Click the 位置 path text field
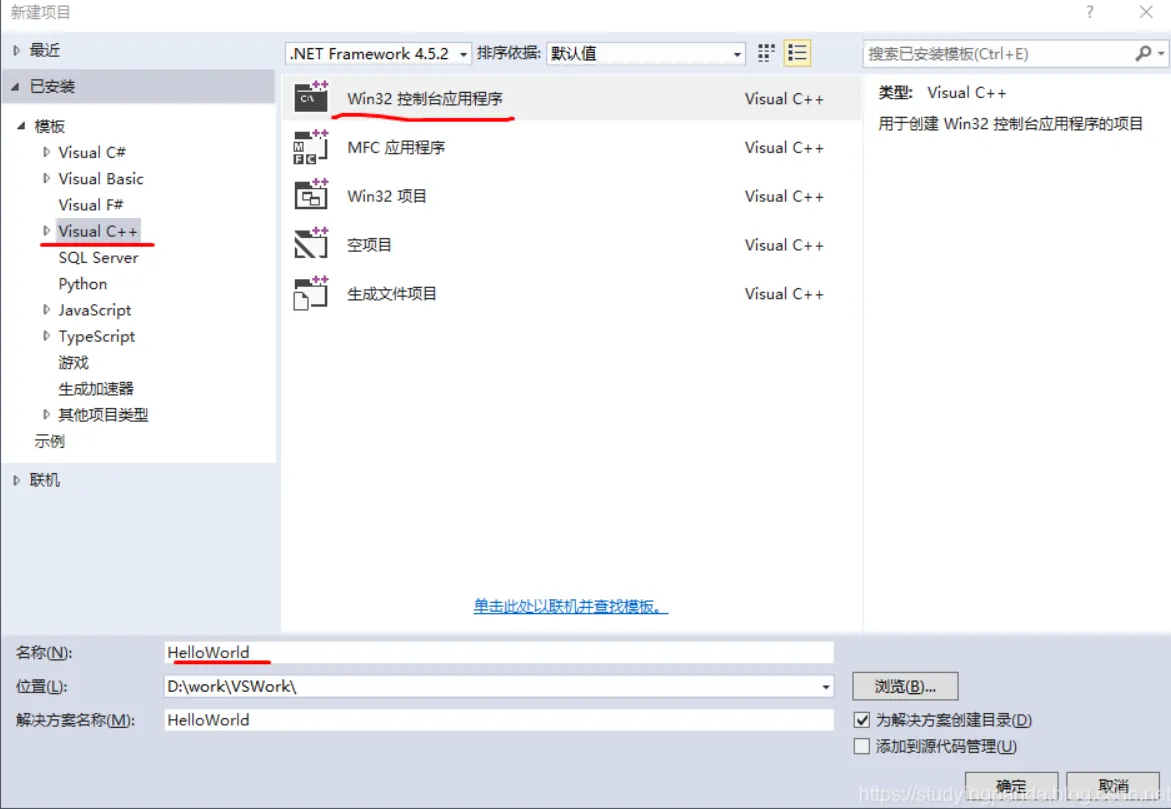The height and width of the screenshot is (809, 1171). (491, 686)
